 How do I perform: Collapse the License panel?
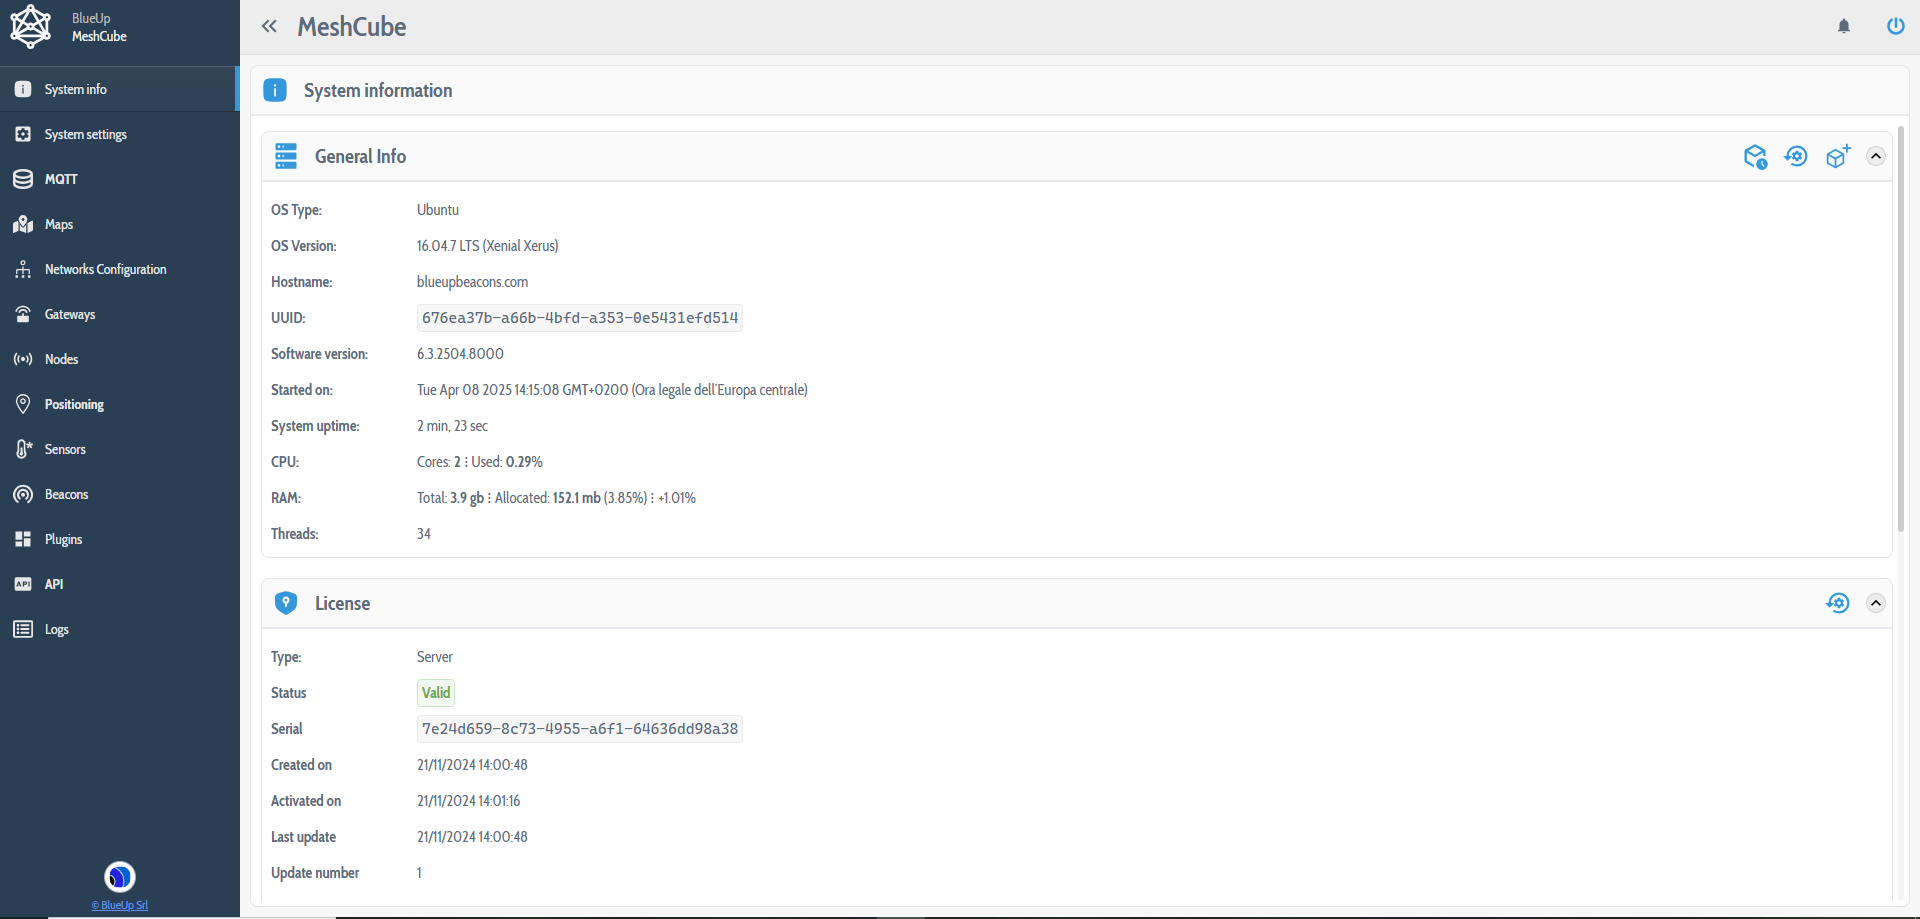pyautogui.click(x=1876, y=603)
